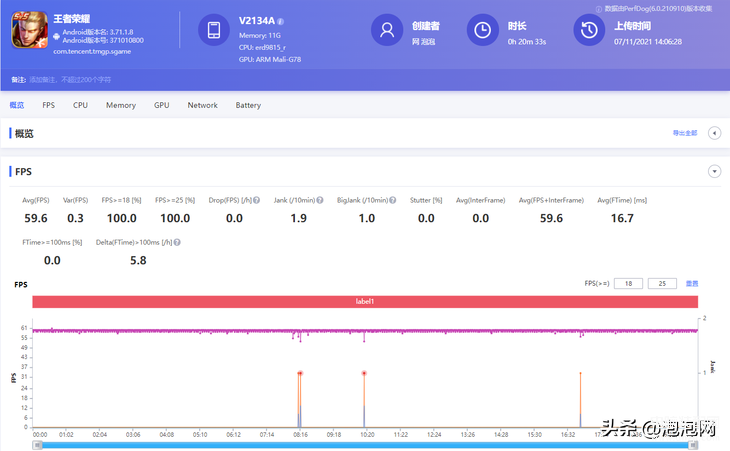Click the 重置 reset link

692,283
